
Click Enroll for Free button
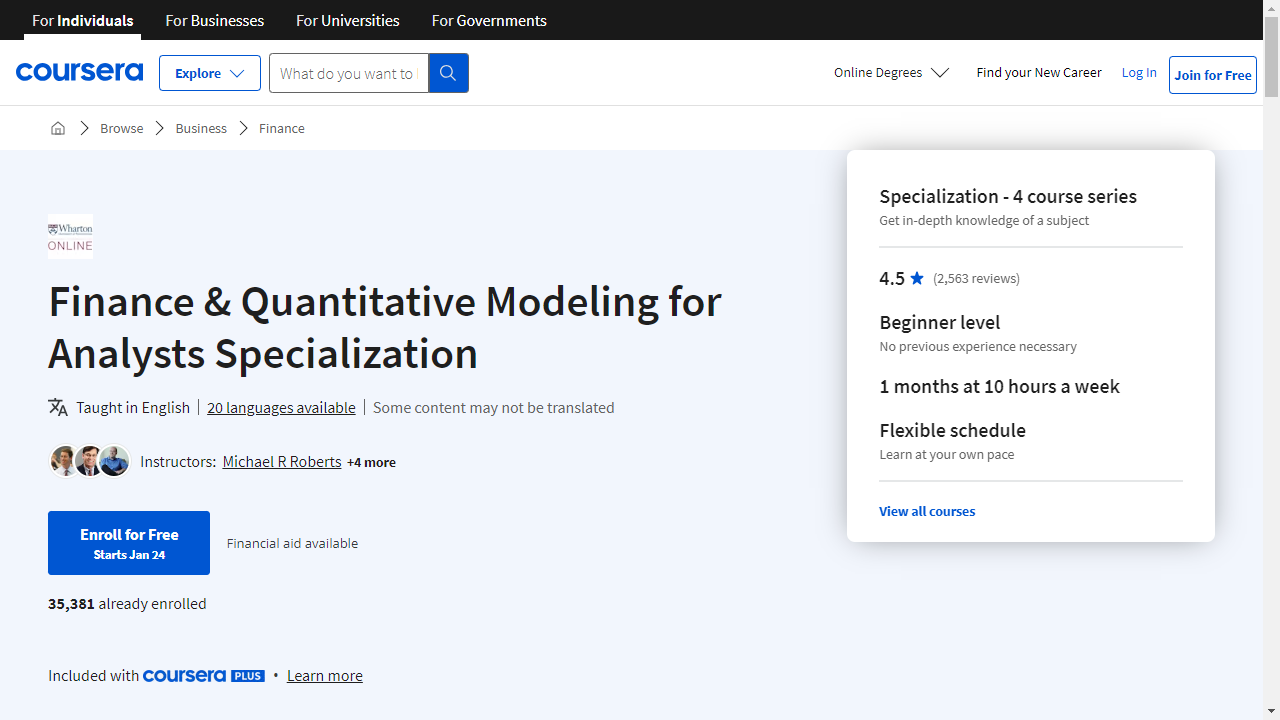[x=129, y=543]
